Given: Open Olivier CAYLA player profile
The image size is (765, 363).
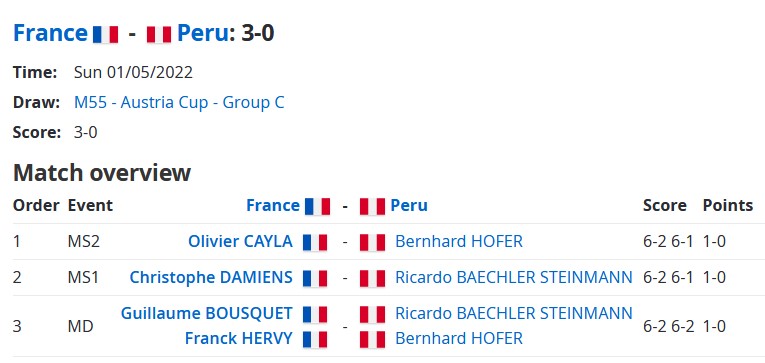Looking at the screenshot, I should [241, 241].
